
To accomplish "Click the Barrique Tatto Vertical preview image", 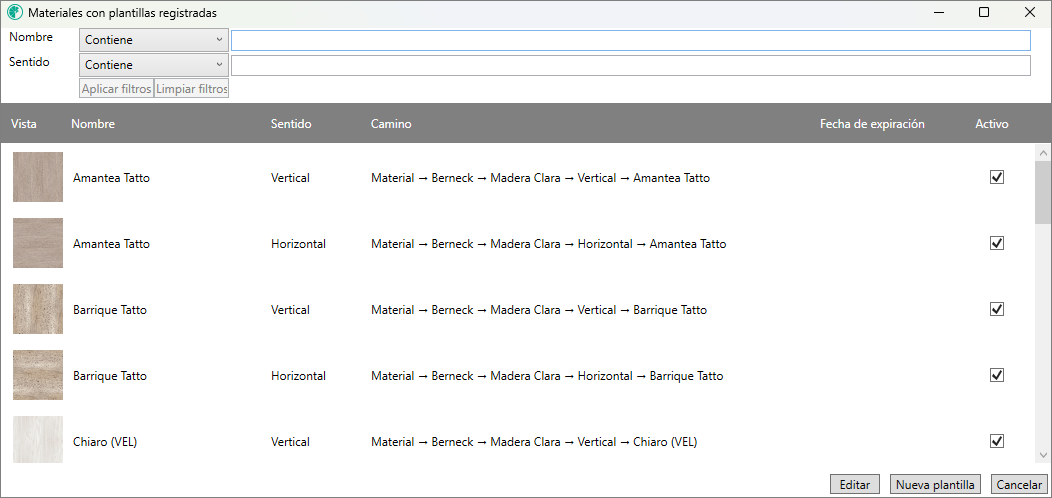I will click(38, 309).
